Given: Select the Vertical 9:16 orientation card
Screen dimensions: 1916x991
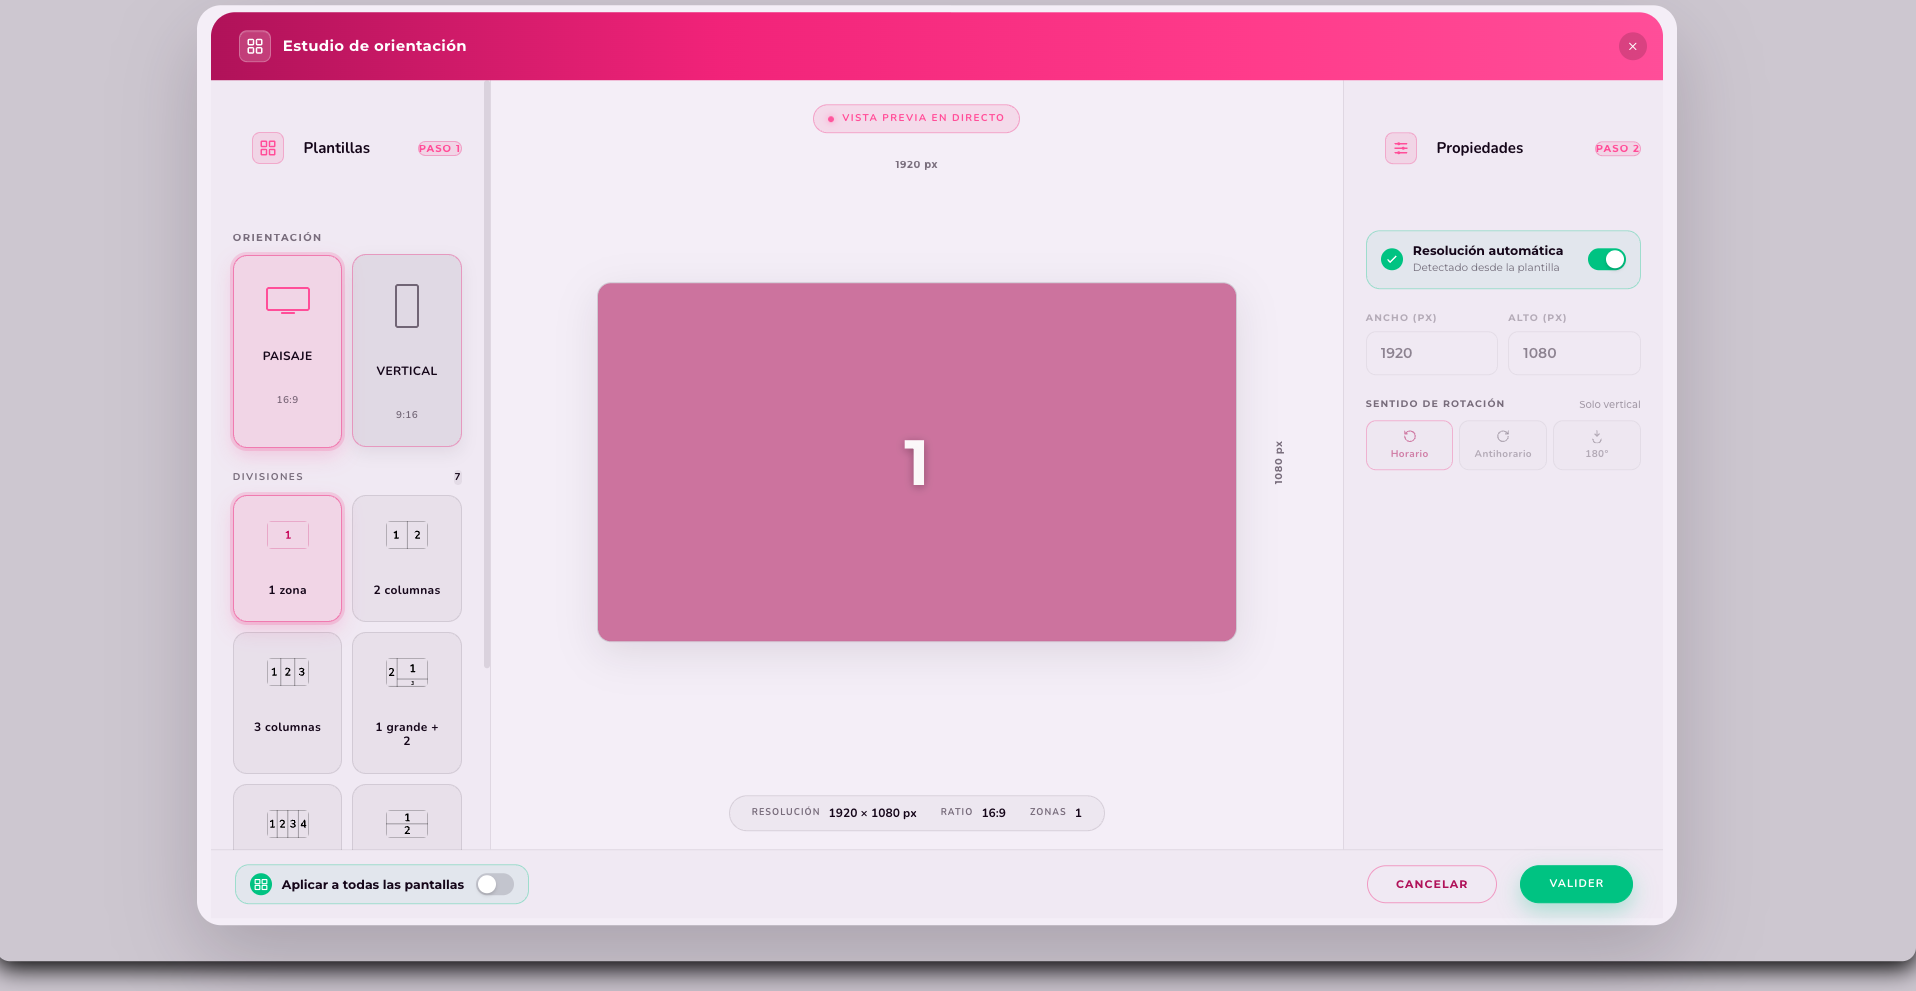Looking at the screenshot, I should click(406, 351).
